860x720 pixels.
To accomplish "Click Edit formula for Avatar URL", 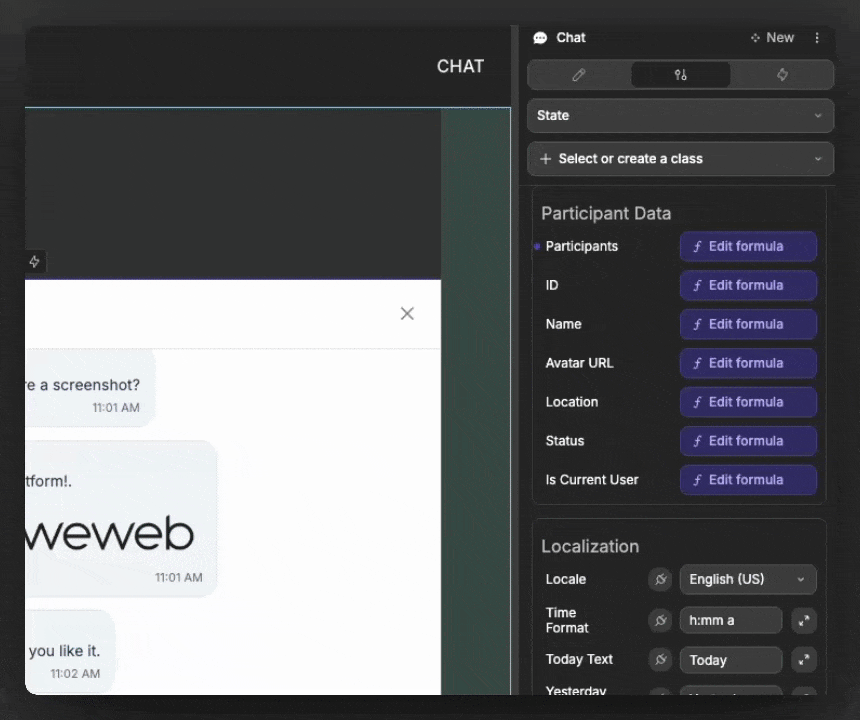I will point(748,363).
